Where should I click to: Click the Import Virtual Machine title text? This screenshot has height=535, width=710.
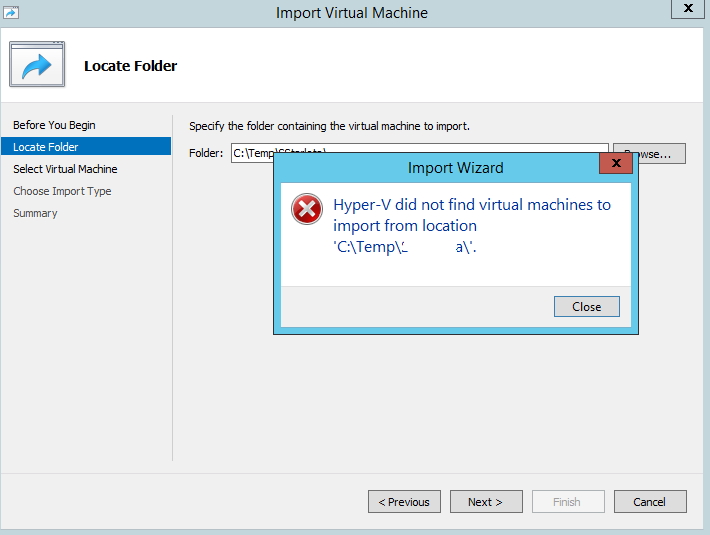[x=352, y=13]
